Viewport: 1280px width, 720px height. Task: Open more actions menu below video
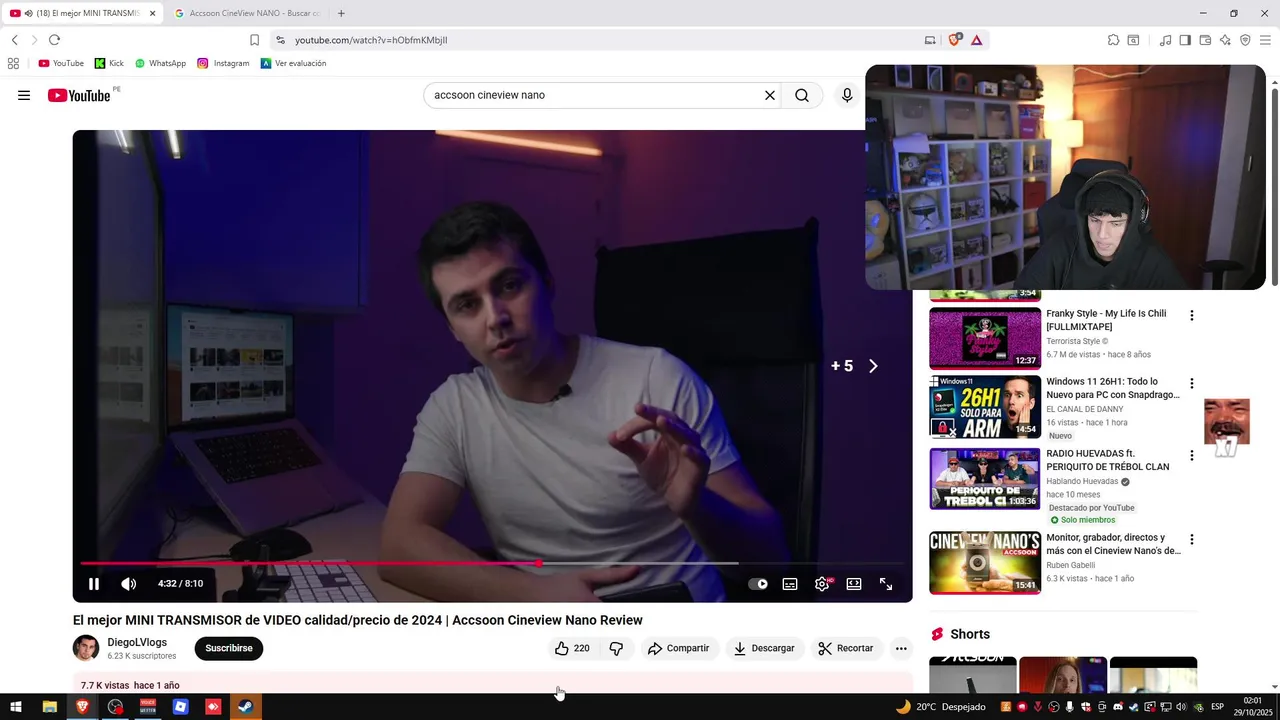(x=901, y=648)
